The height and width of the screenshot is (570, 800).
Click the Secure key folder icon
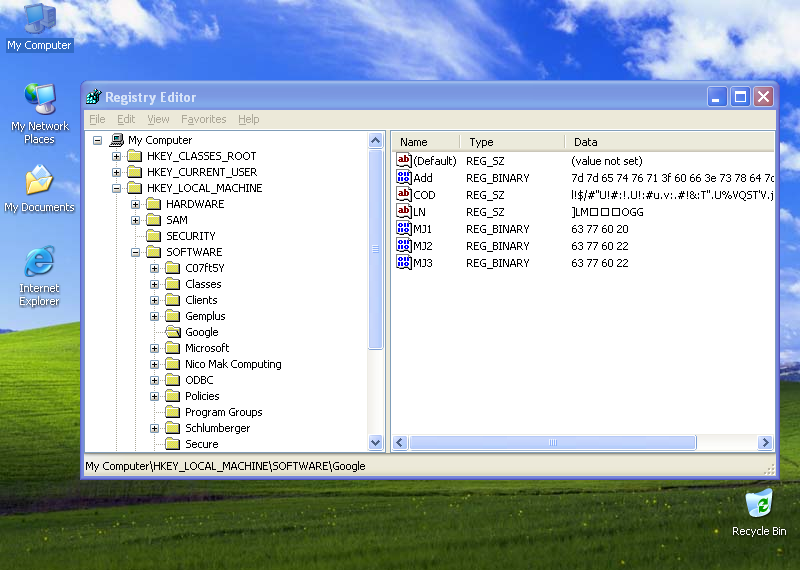173,444
